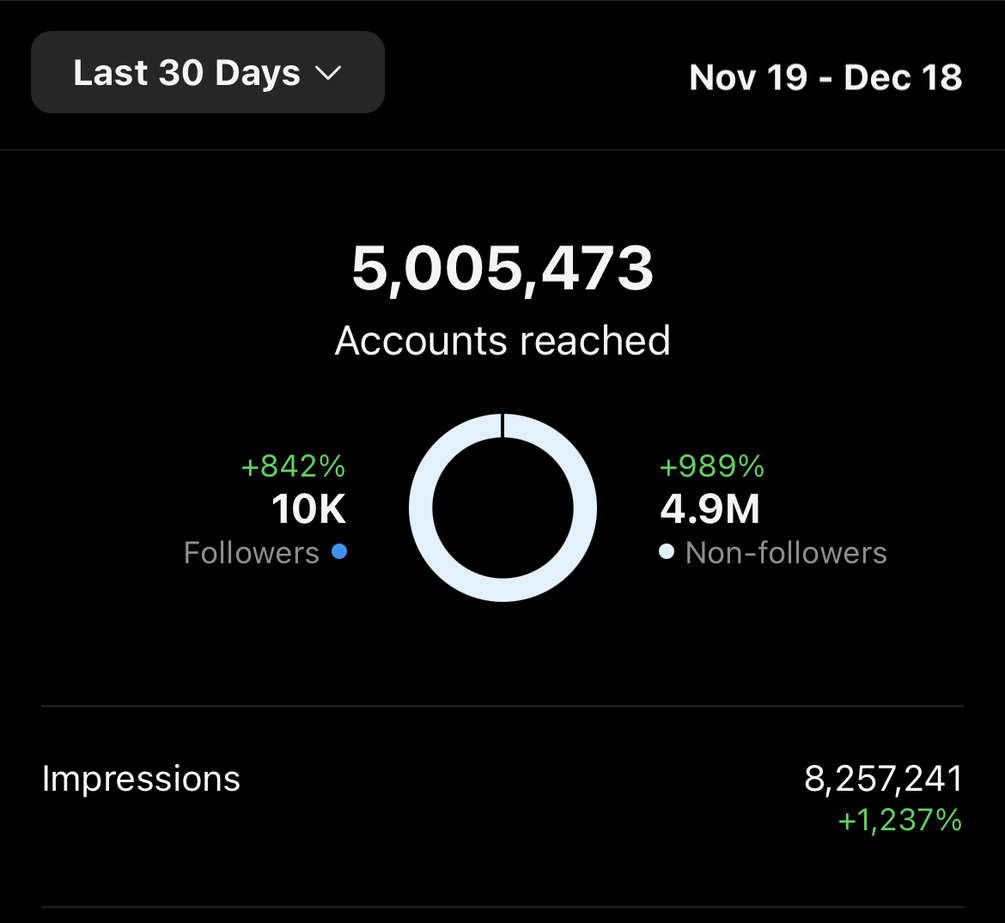This screenshot has width=1005, height=923.
Task: Select the Non-followers label
Action: pos(786,553)
